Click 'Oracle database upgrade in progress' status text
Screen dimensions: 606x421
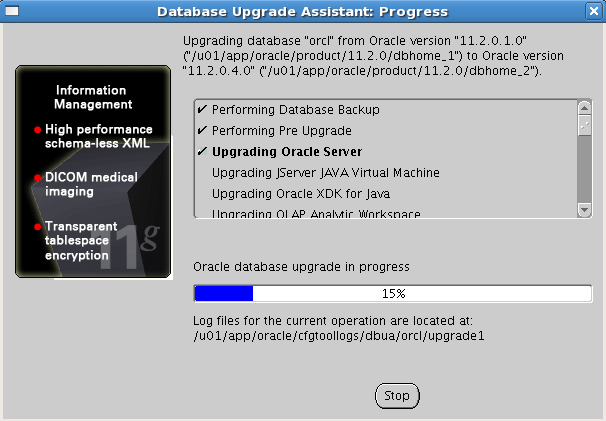[x=301, y=267]
